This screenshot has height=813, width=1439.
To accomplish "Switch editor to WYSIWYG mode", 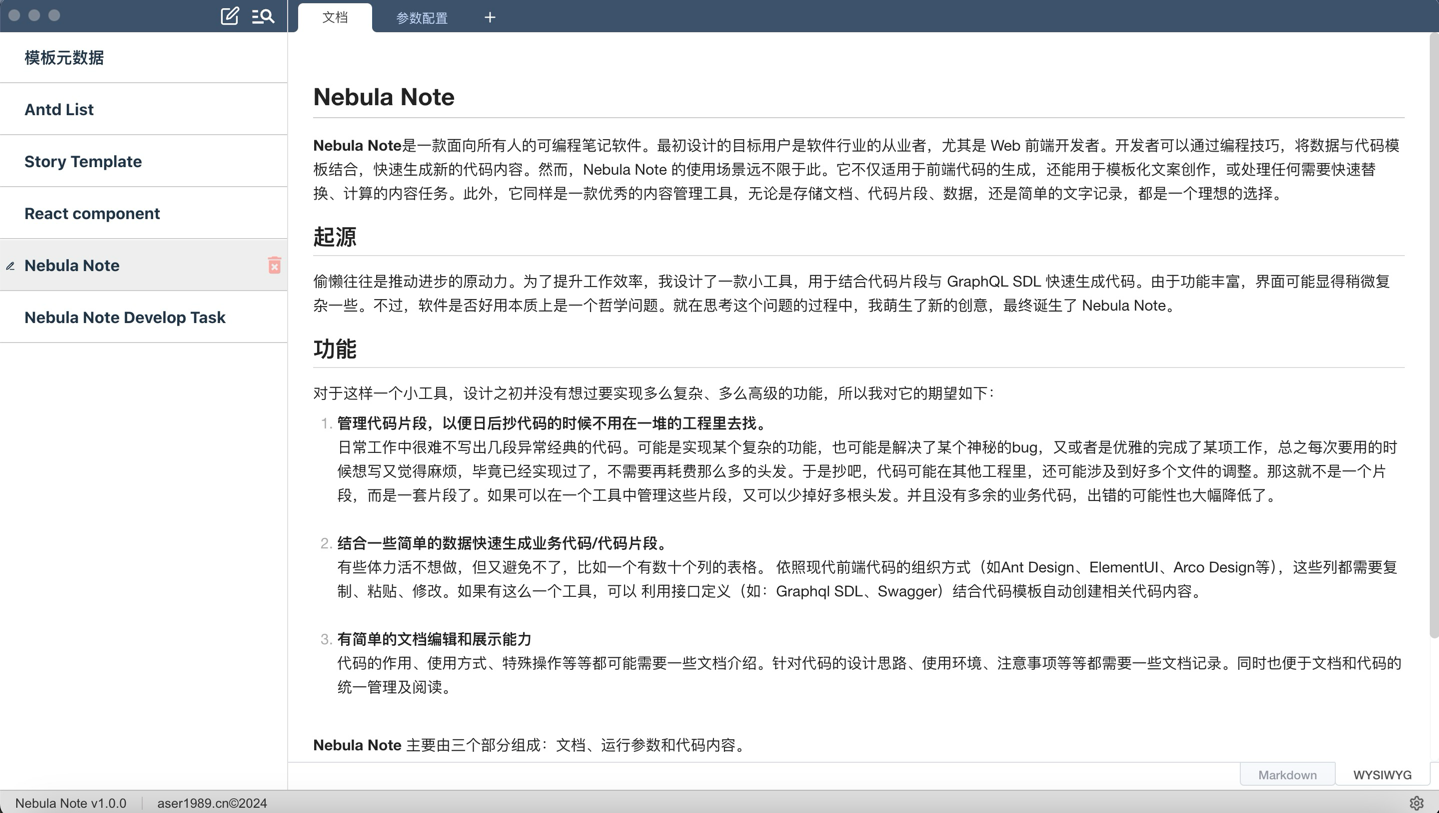I will [x=1382, y=775].
